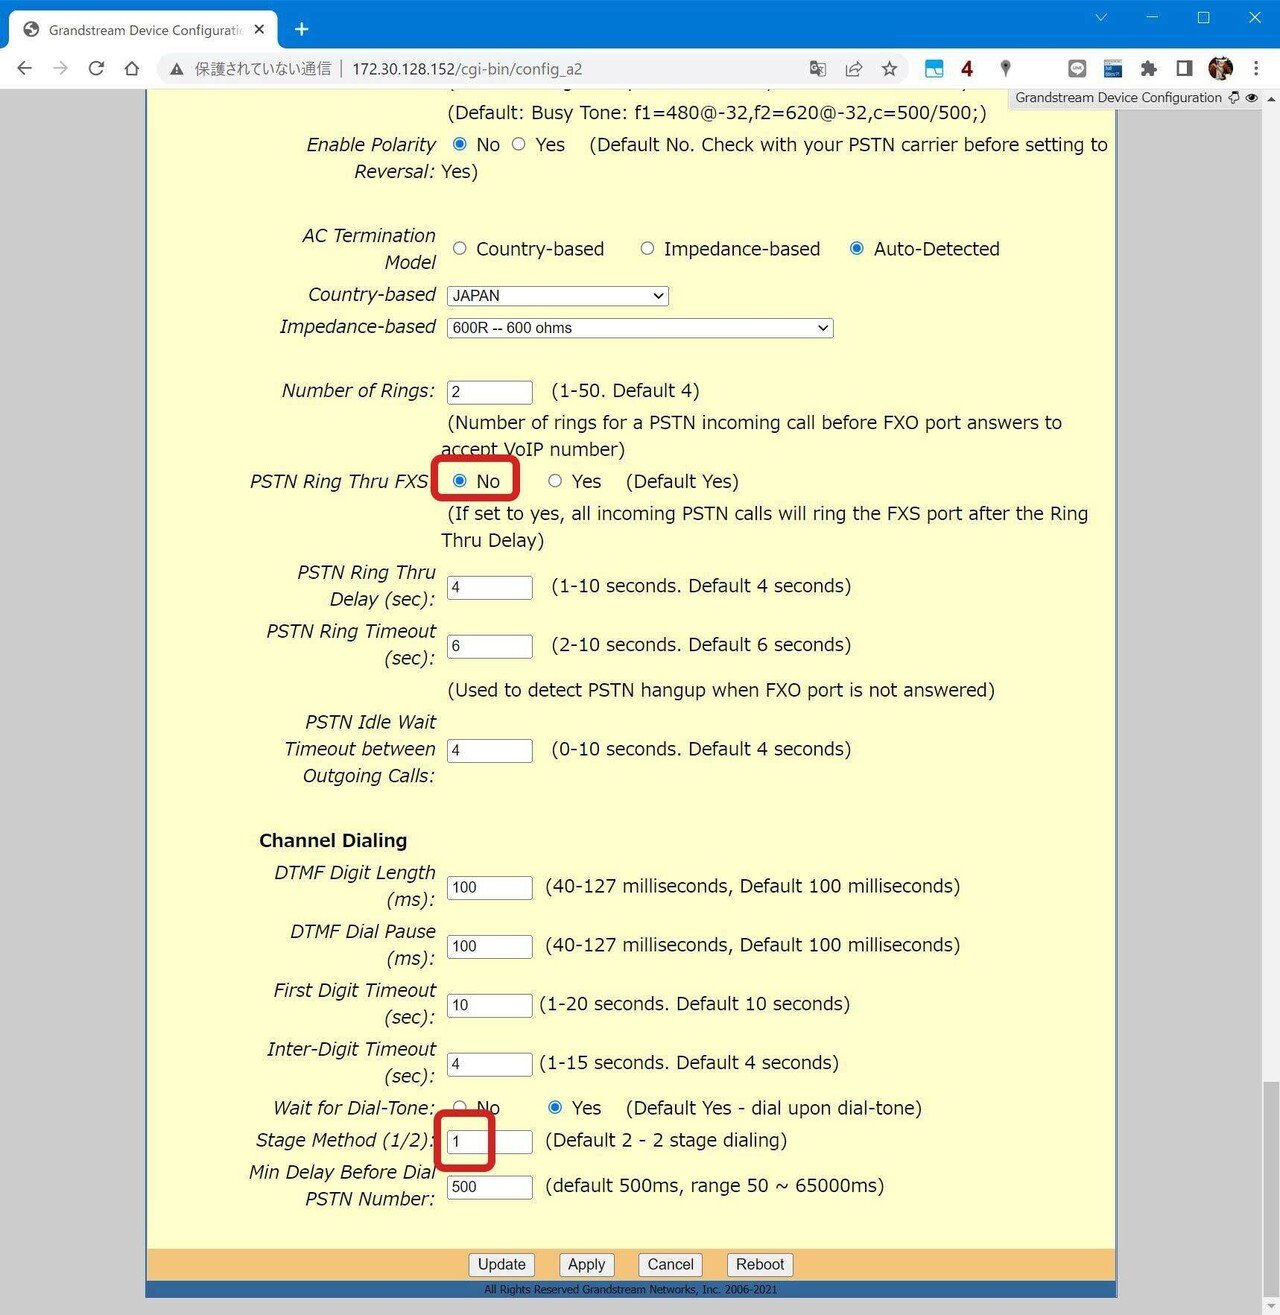Go back to the previous page

pos(25,68)
